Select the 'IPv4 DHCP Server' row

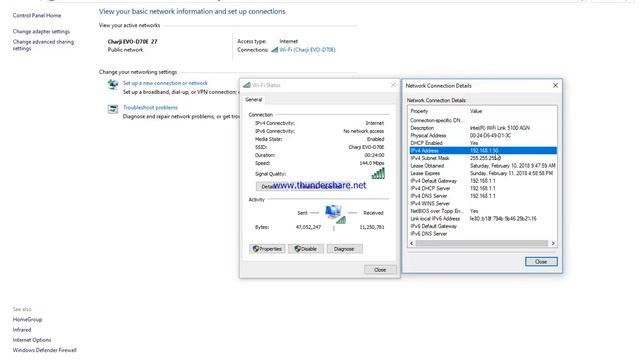pos(482,188)
